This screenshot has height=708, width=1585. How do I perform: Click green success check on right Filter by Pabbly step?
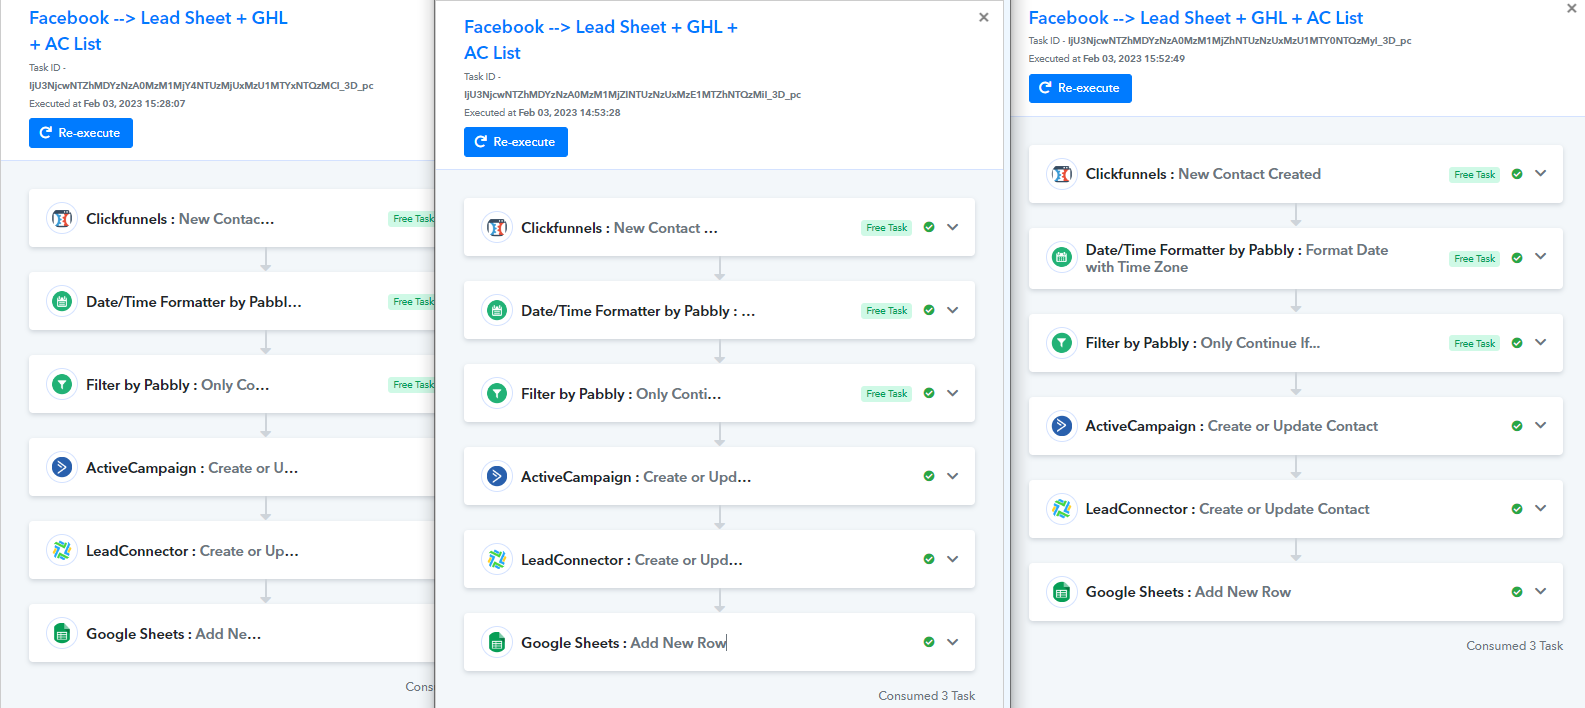tap(1517, 342)
